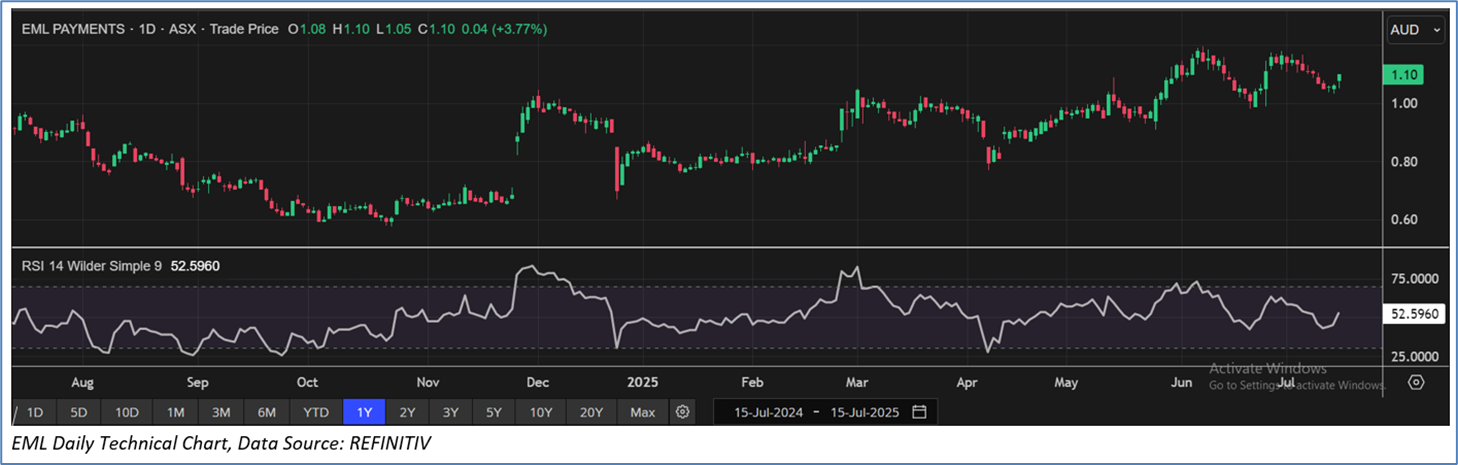
Task: Select the YTD range button
Action: click(316, 412)
